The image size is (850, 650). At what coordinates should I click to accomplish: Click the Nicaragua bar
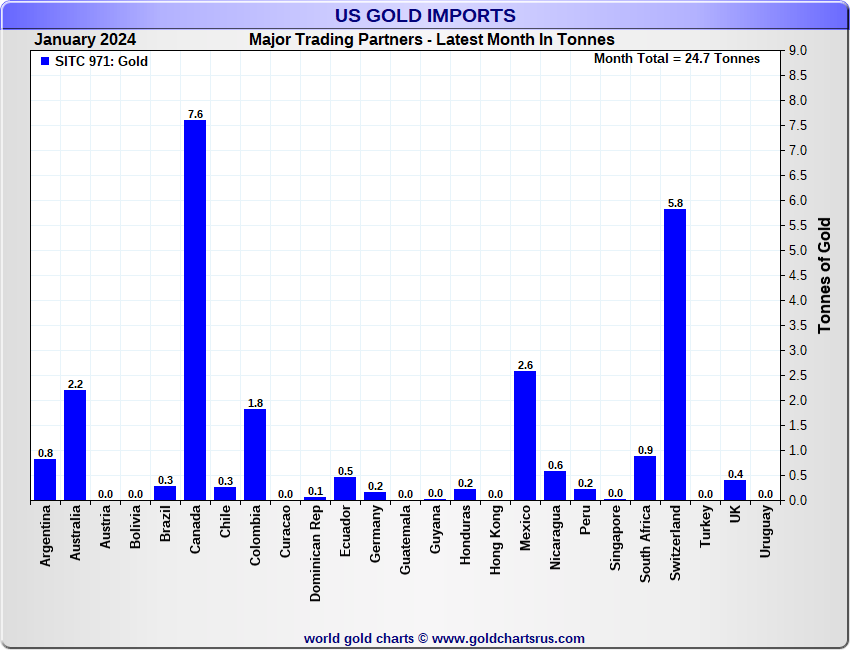[555, 485]
